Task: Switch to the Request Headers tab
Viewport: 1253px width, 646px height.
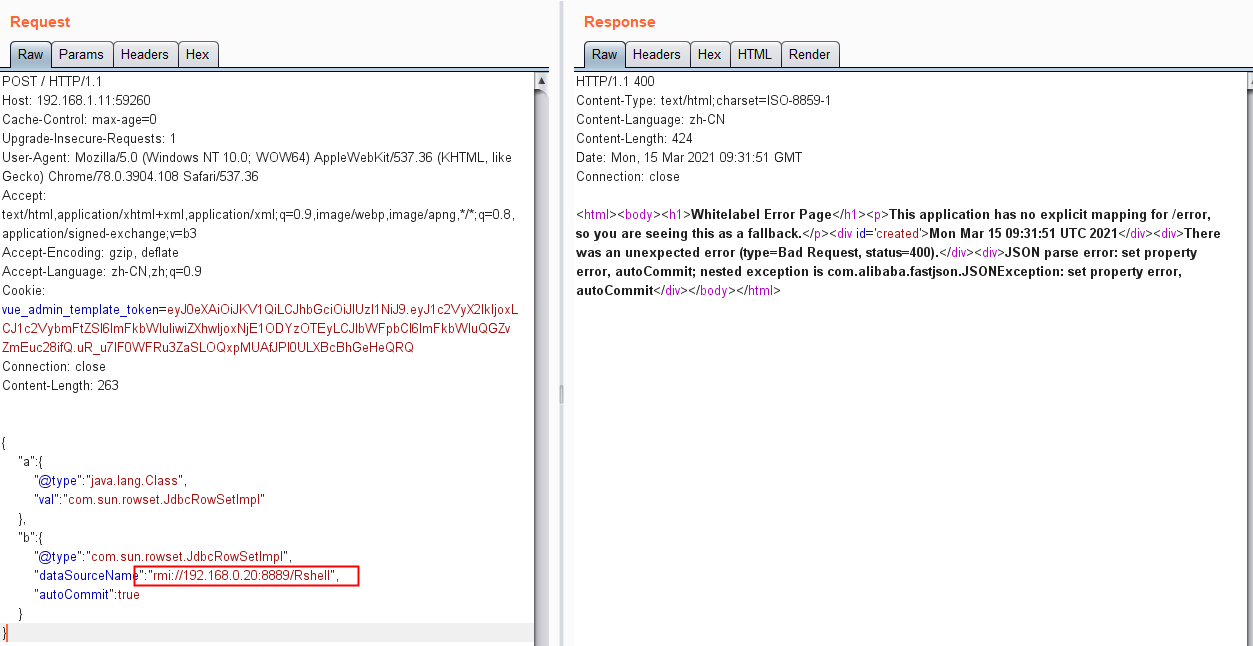Action: coord(145,55)
